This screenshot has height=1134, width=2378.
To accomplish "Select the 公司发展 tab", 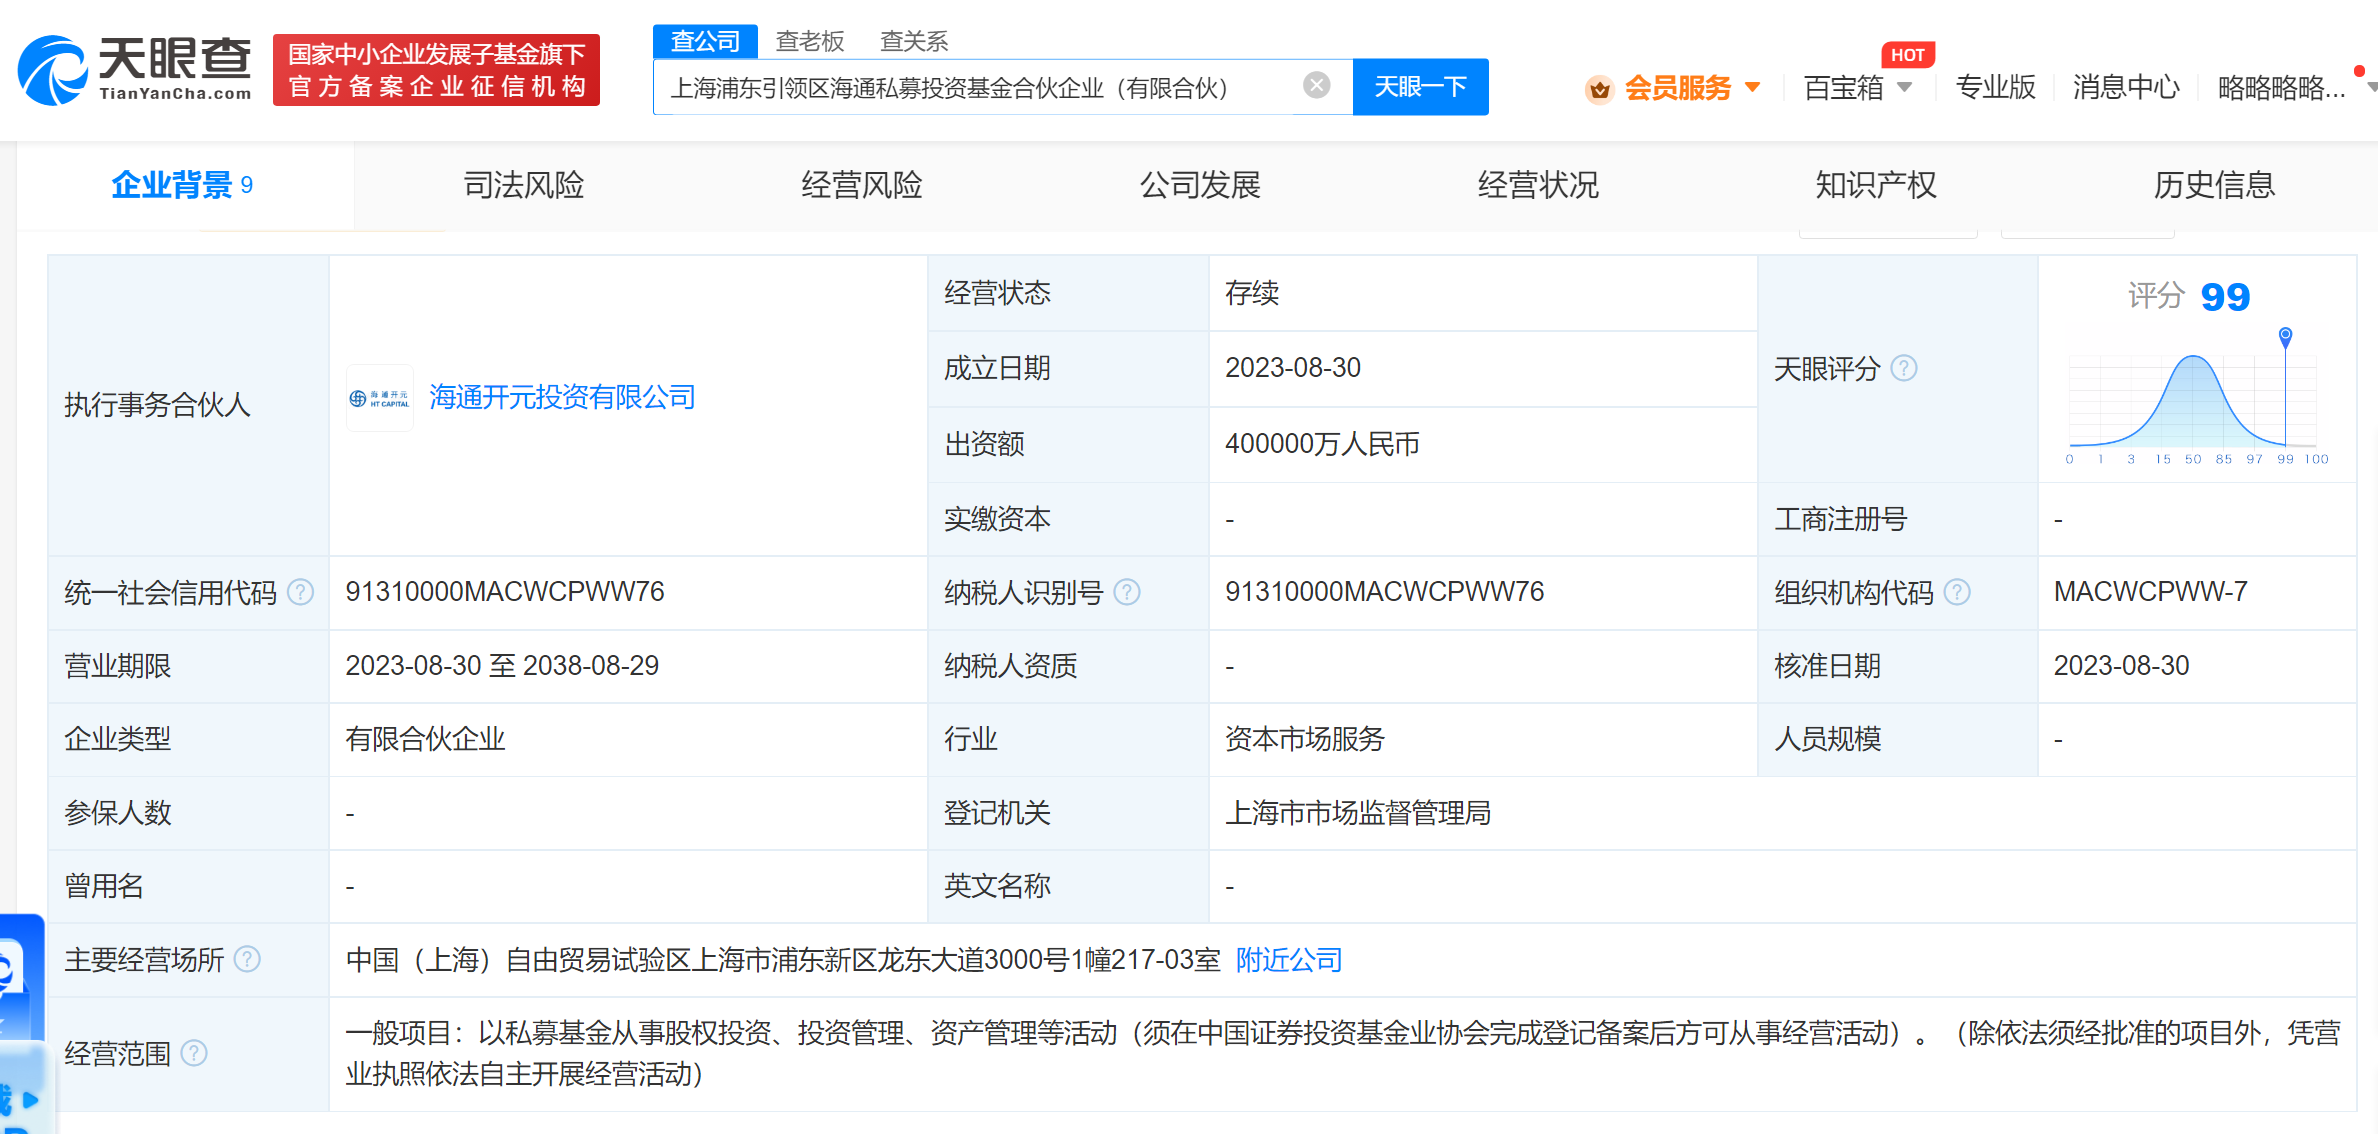I will coord(1200,185).
